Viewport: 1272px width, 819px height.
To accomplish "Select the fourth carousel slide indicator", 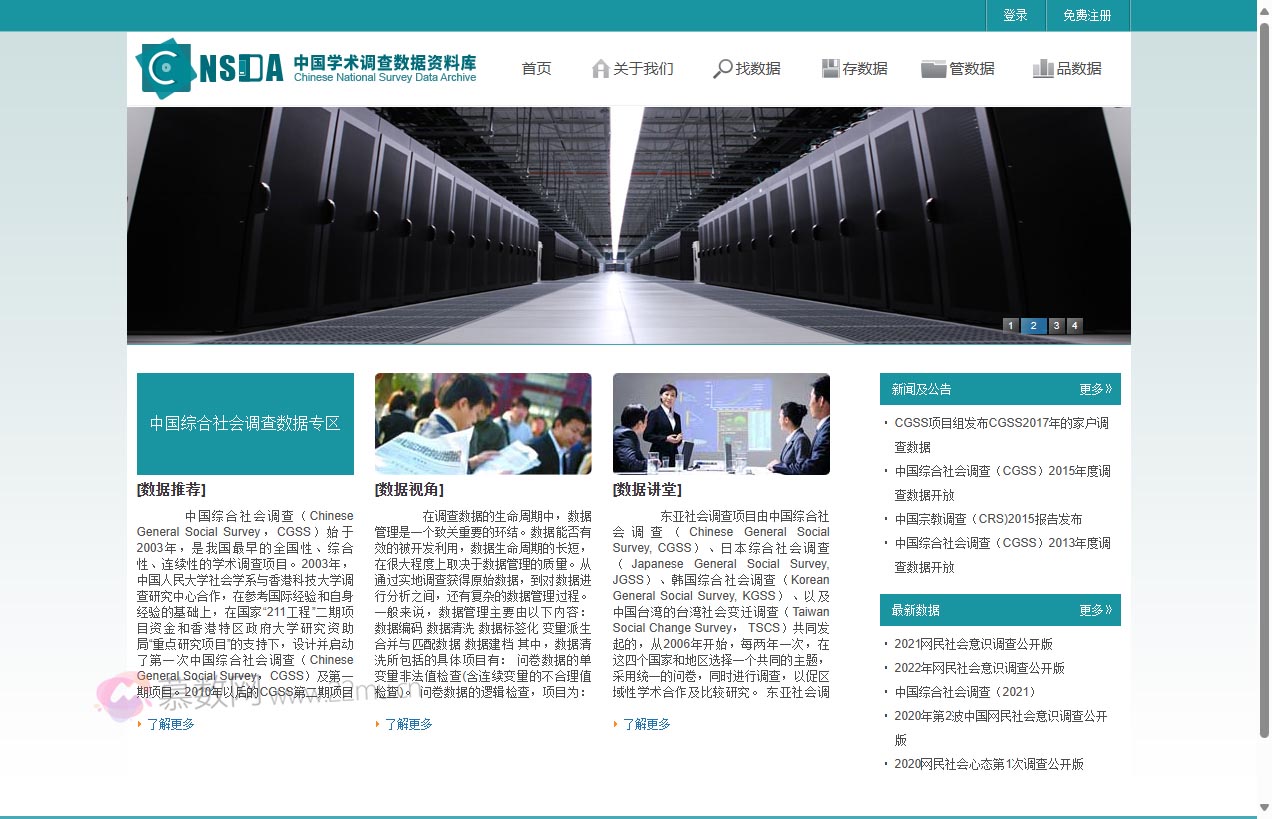I will pos(1074,325).
